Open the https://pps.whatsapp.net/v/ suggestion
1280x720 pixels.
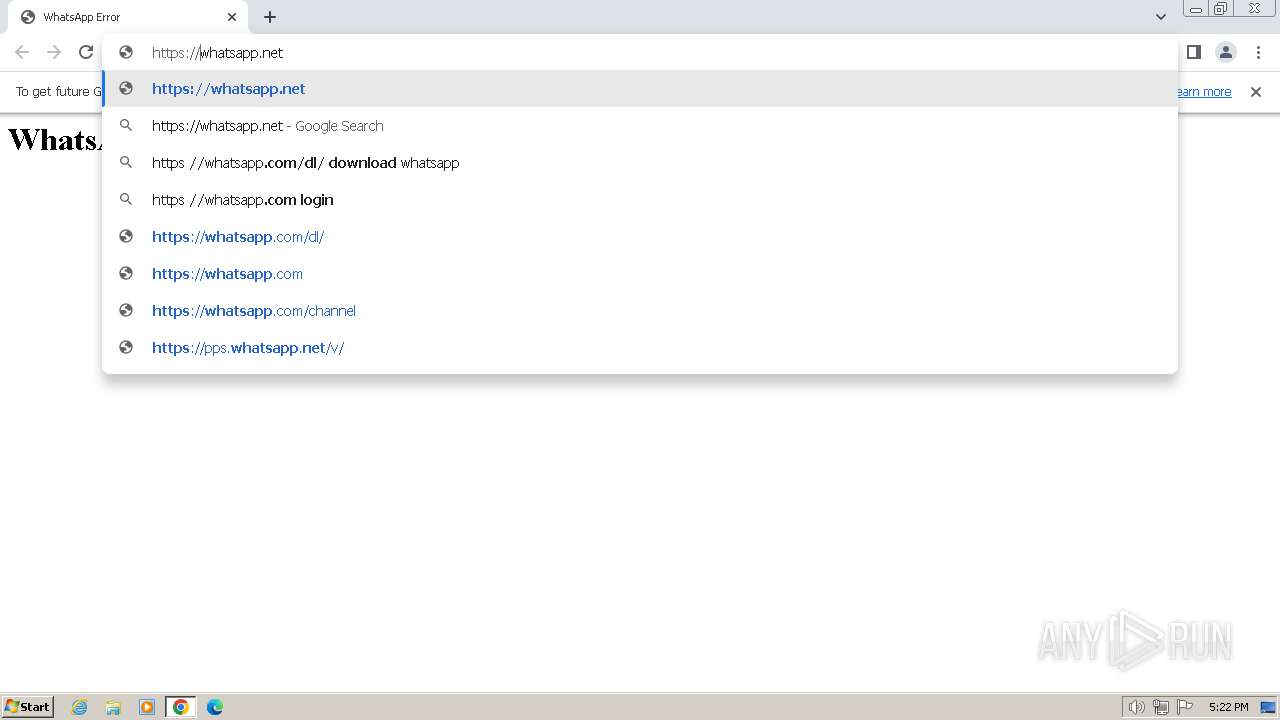pyautogui.click(x=640, y=348)
